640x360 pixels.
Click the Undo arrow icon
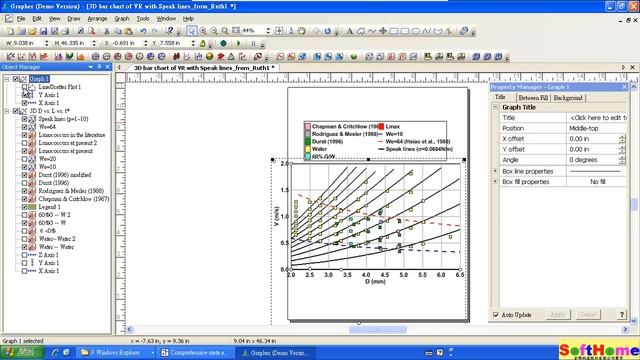143,31
